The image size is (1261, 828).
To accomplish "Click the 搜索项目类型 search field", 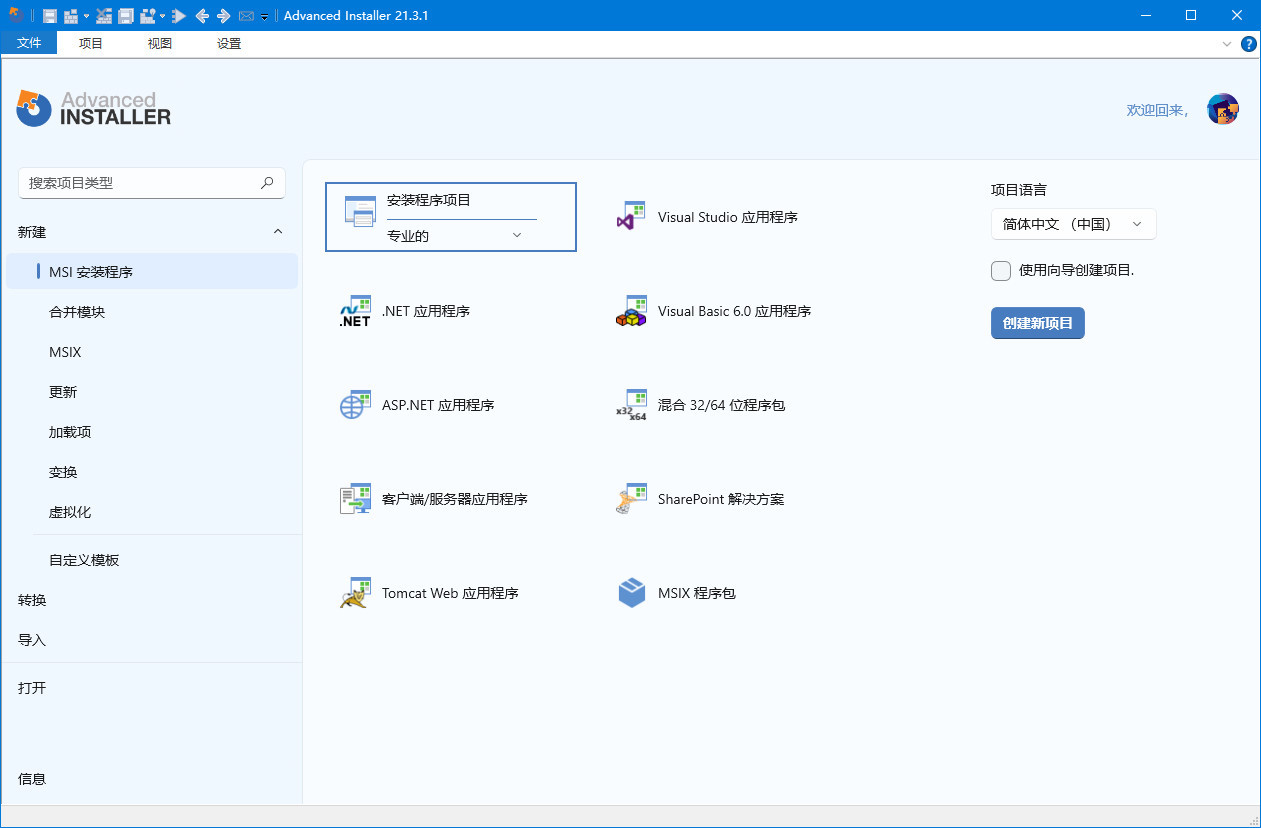I will (140, 183).
